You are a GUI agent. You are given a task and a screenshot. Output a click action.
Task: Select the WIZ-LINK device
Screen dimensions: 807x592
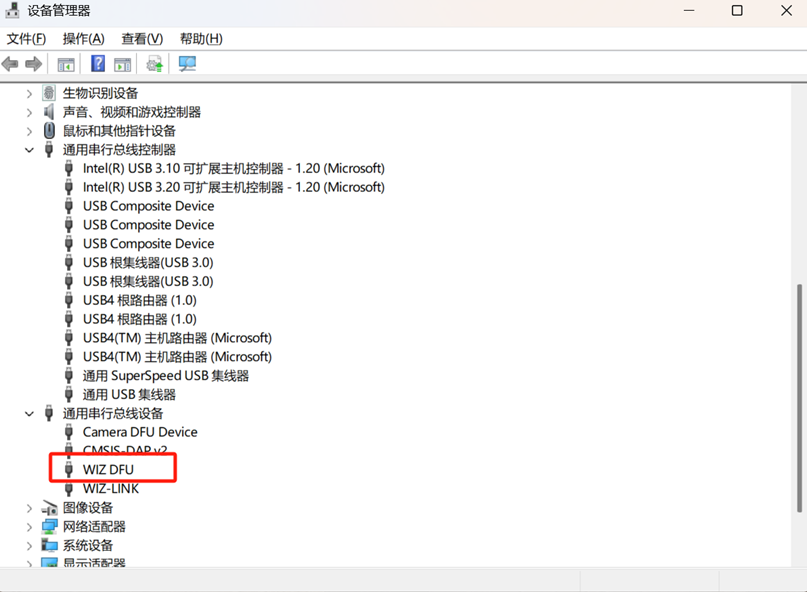click(110, 489)
